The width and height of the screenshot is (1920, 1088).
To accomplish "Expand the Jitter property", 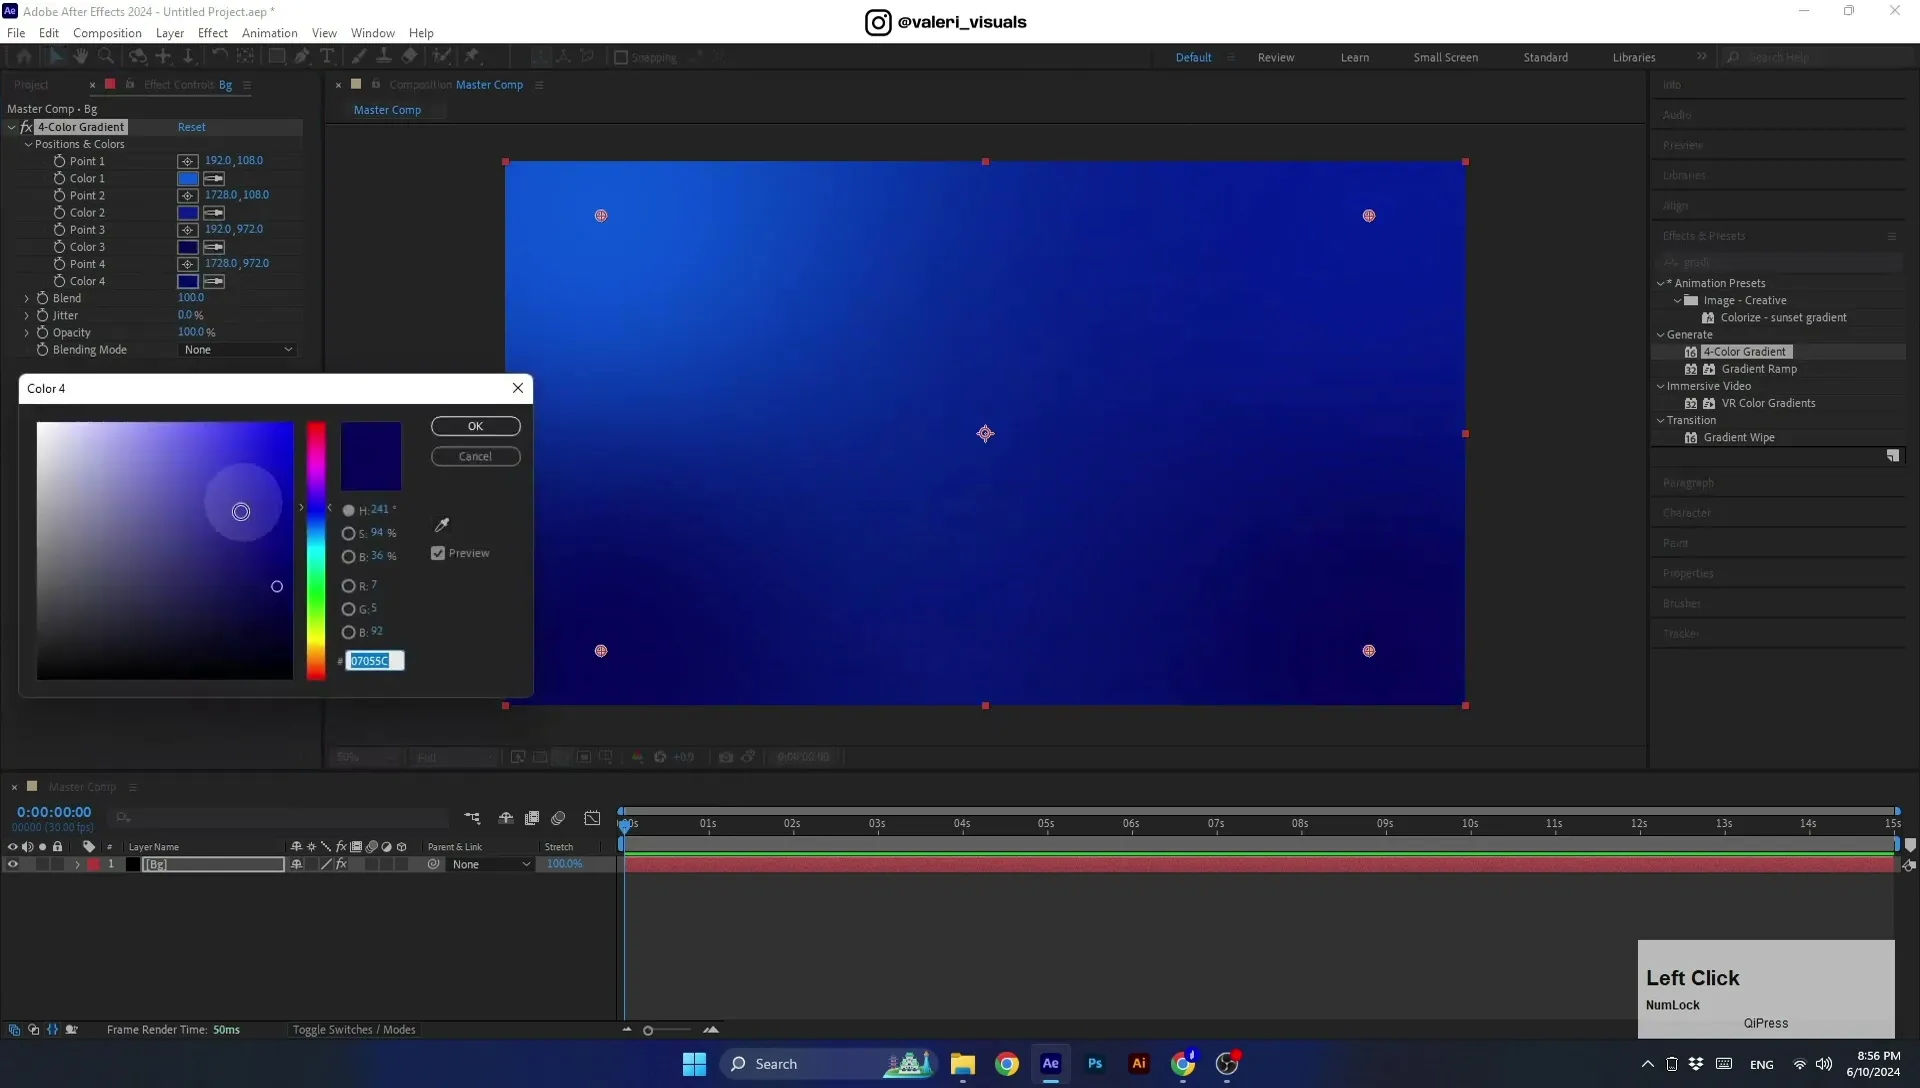I will click(x=27, y=315).
